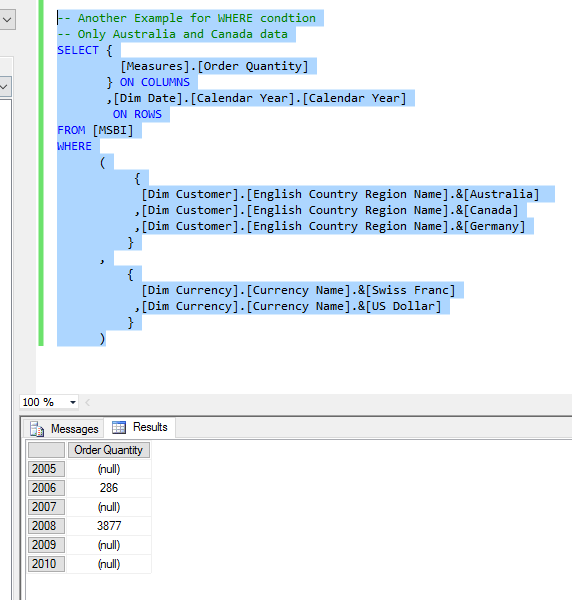Click the (null) cell for 2010
Screen dimensions: 572x600
click(x=109, y=564)
